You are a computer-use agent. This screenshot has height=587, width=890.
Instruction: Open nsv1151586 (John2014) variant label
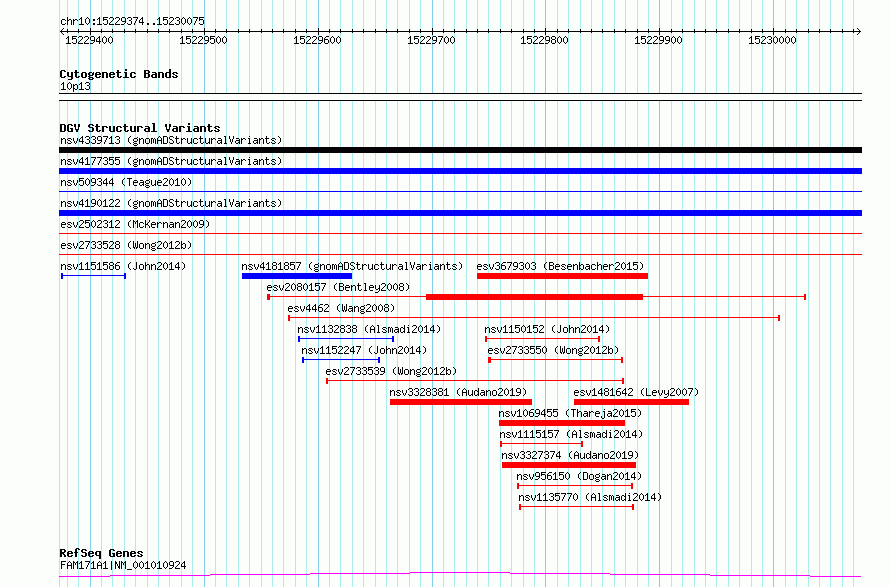pos(123,266)
